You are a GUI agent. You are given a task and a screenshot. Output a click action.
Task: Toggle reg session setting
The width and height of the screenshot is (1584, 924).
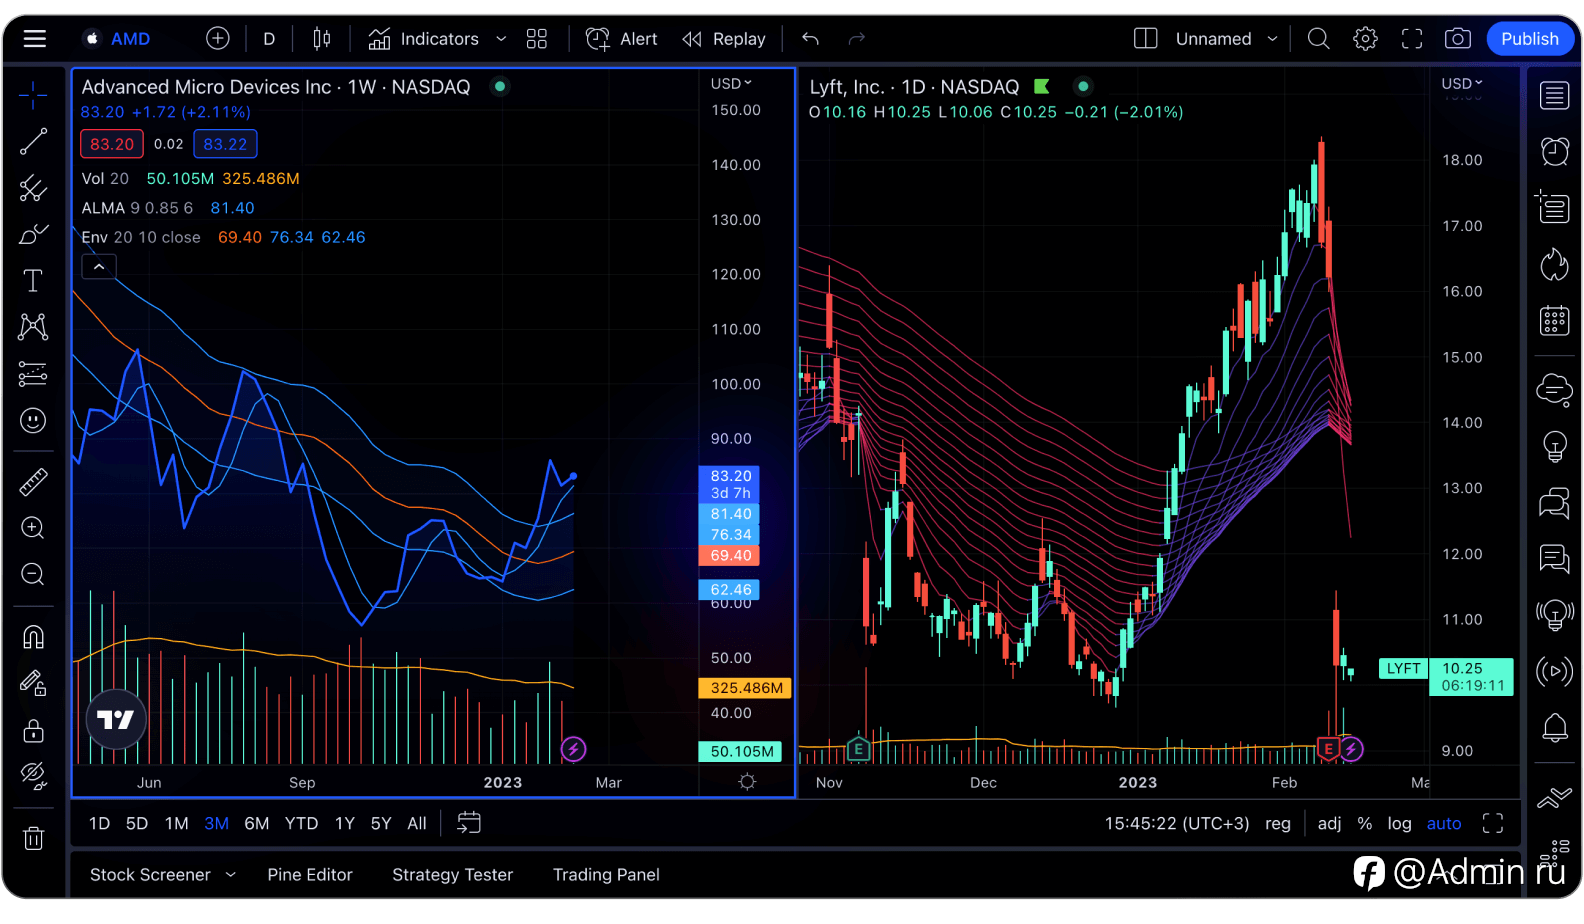click(1278, 824)
